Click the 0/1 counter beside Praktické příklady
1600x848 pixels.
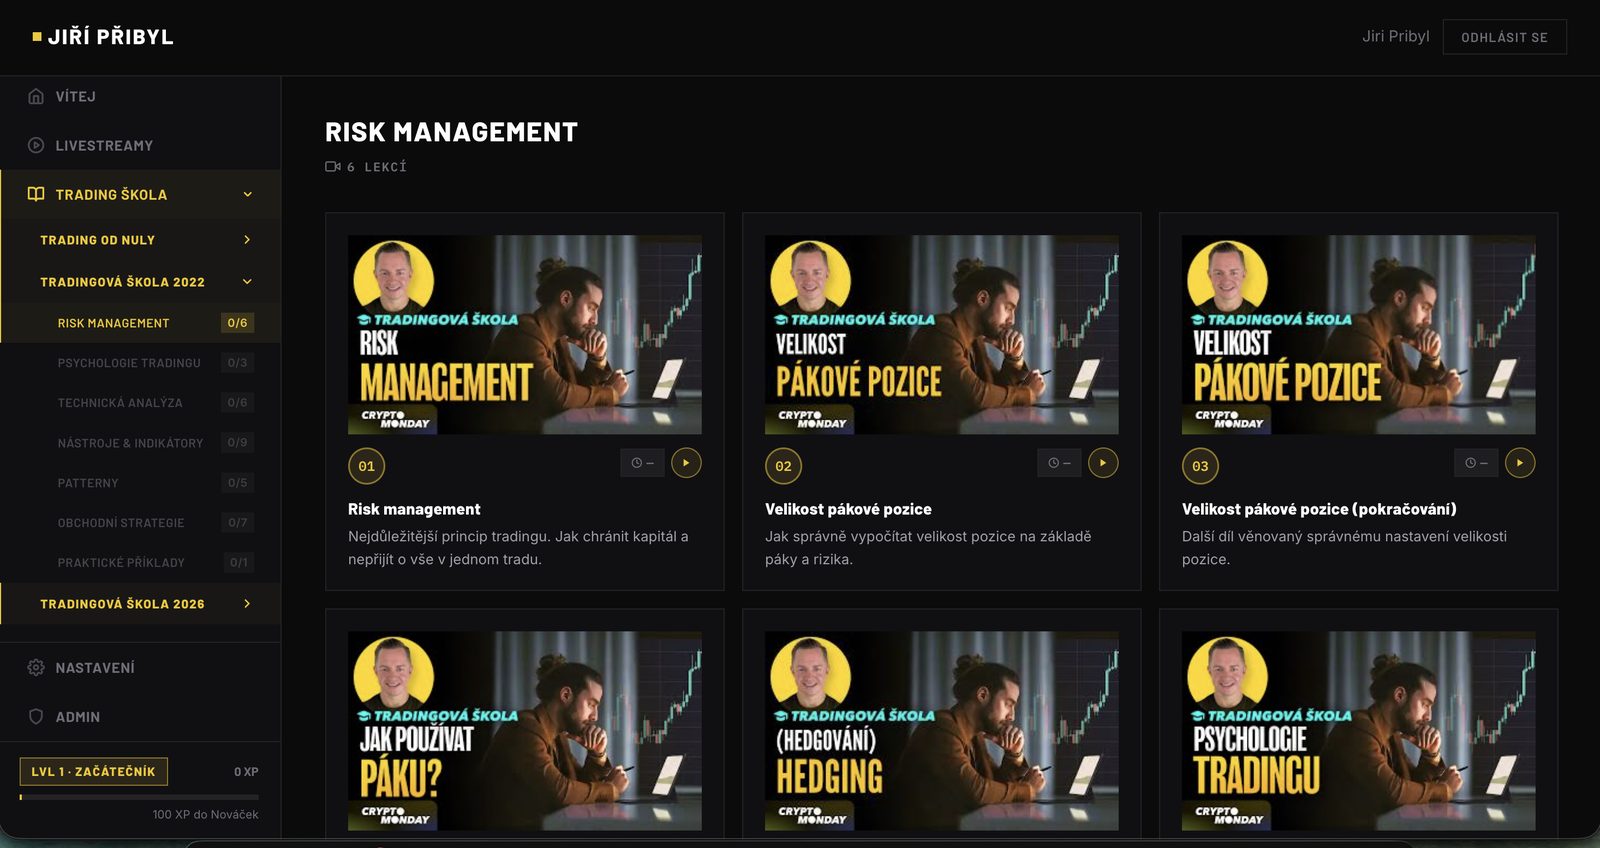pos(238,563)
